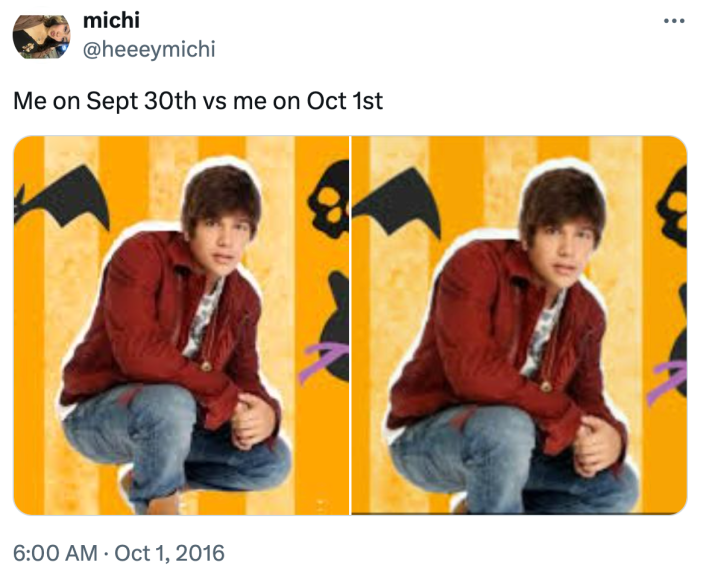Click the black skull in the left image
The width and height of the screenshot is (709, 580).
[330, 197]
